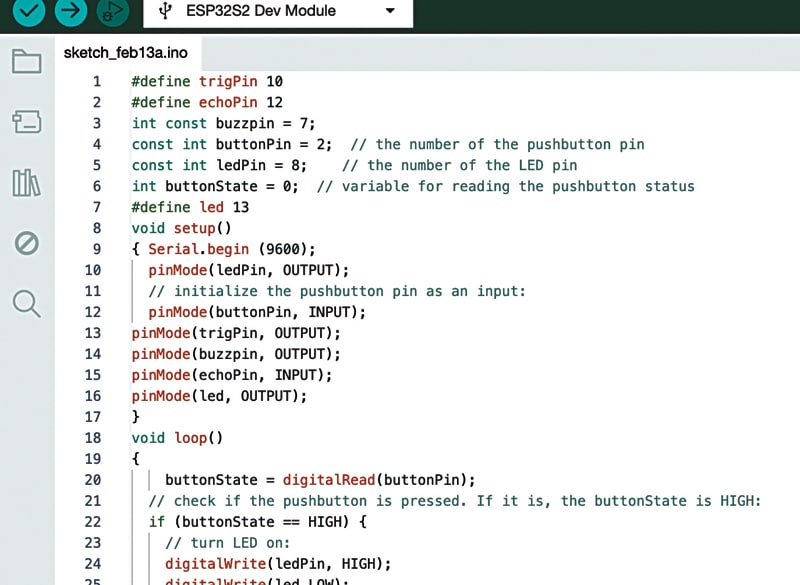Open the Sketchbook folder panel

click(26, 62)
